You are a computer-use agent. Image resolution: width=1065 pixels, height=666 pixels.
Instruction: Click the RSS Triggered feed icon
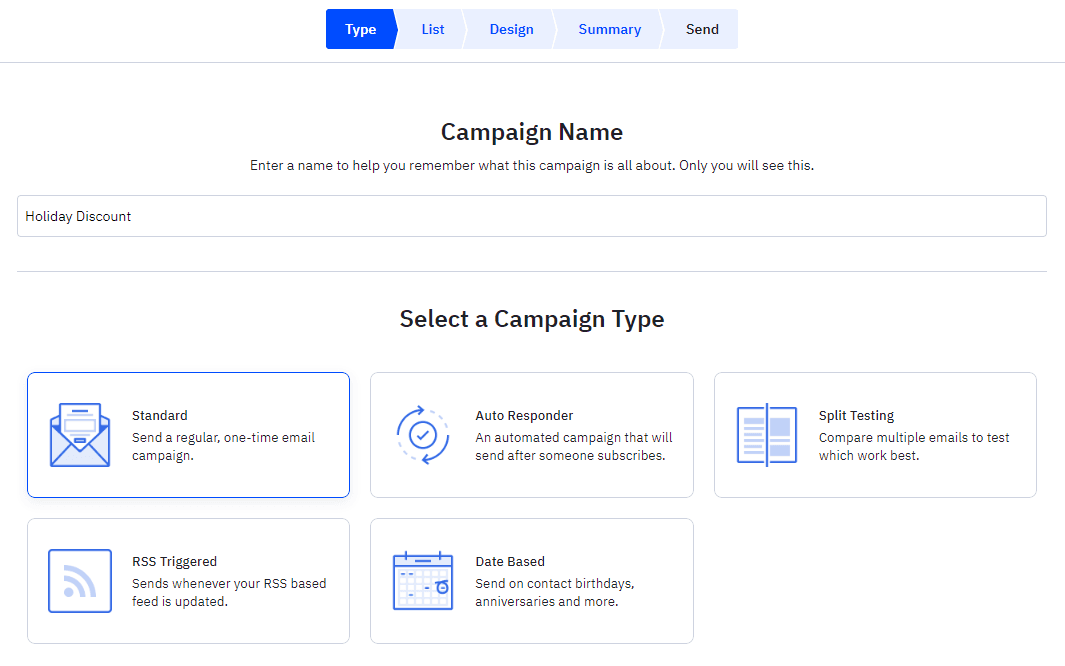pos(80,581)
